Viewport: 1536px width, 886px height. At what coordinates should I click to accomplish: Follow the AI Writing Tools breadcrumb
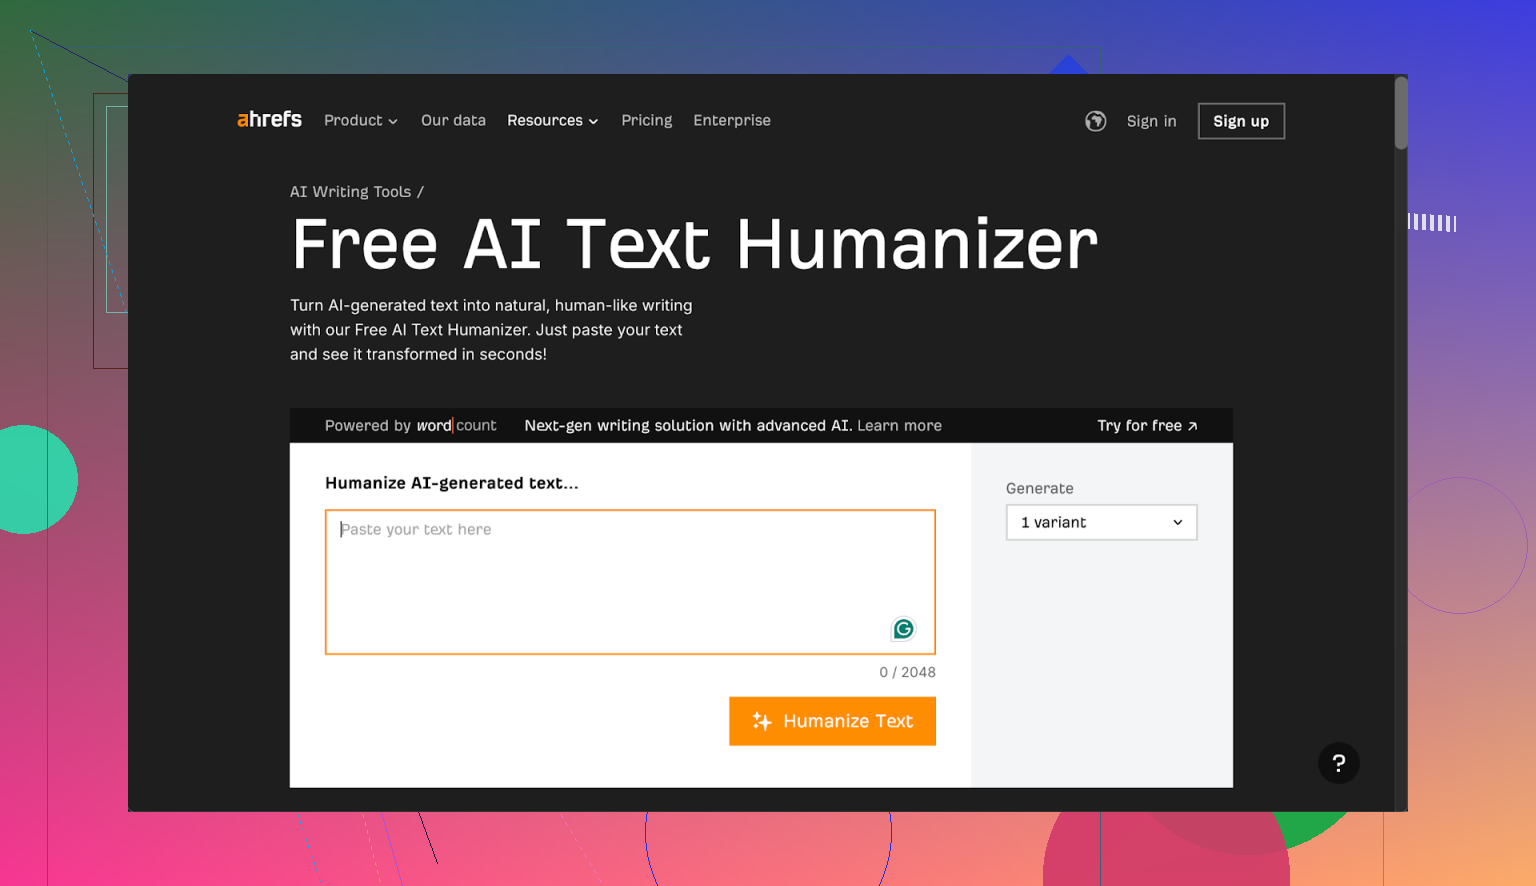point(350,192)
